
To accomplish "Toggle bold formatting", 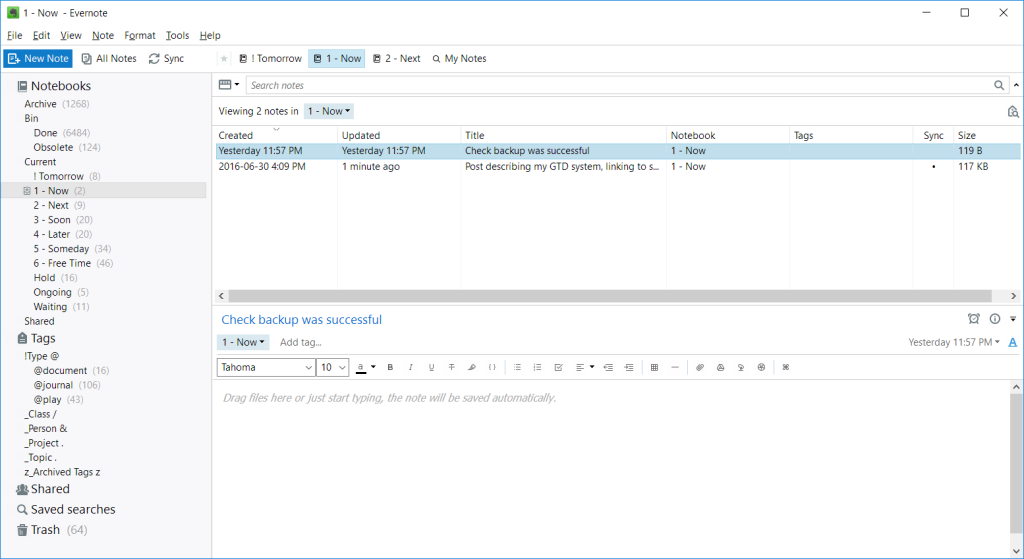I will [390, 367].
